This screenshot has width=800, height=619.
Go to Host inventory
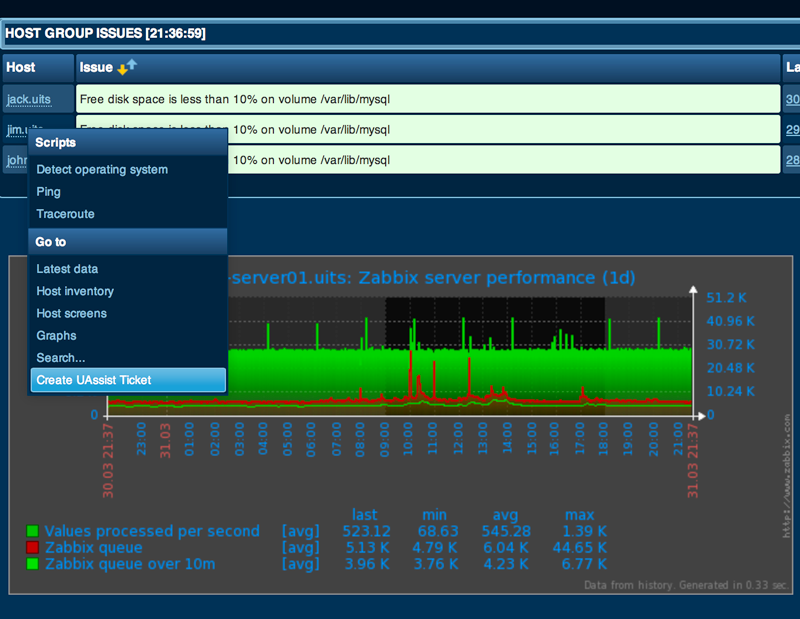75,291
